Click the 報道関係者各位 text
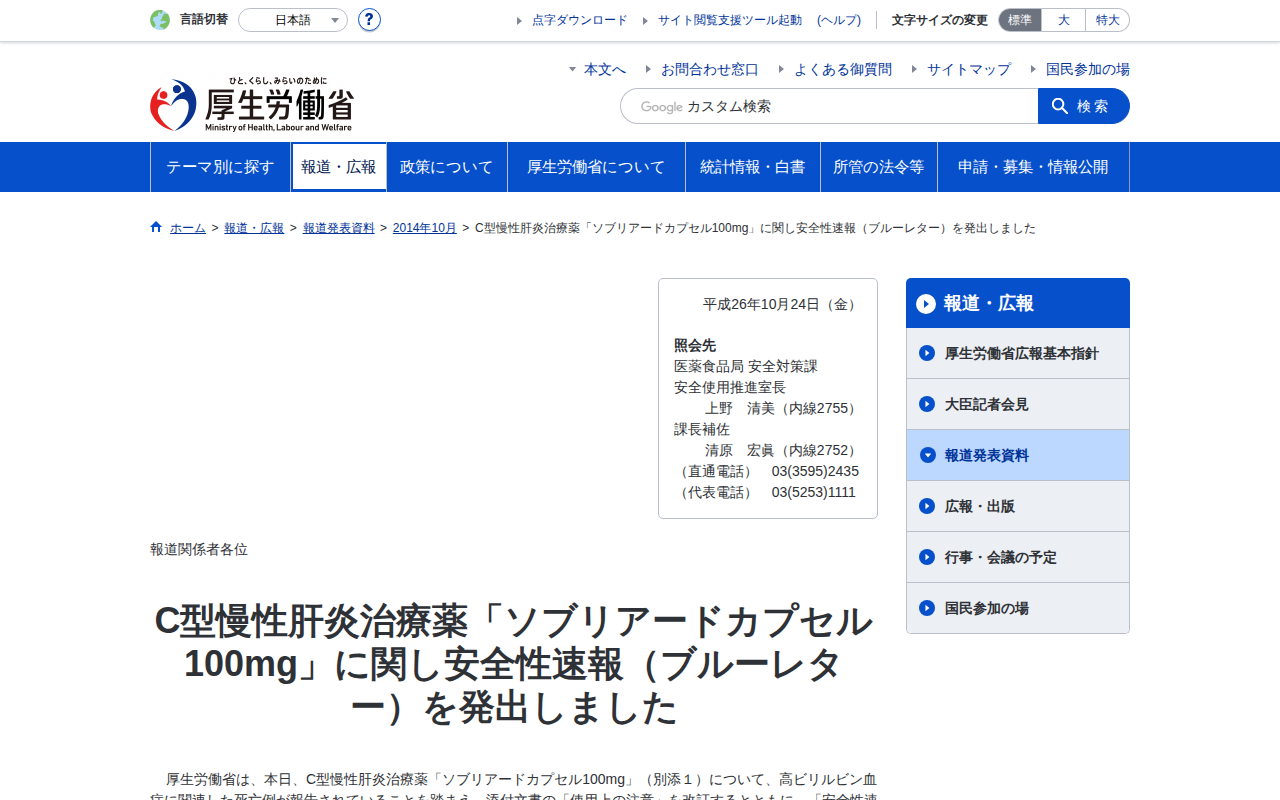The height and width of the screenshot is (800, 1280). (199, 549)
